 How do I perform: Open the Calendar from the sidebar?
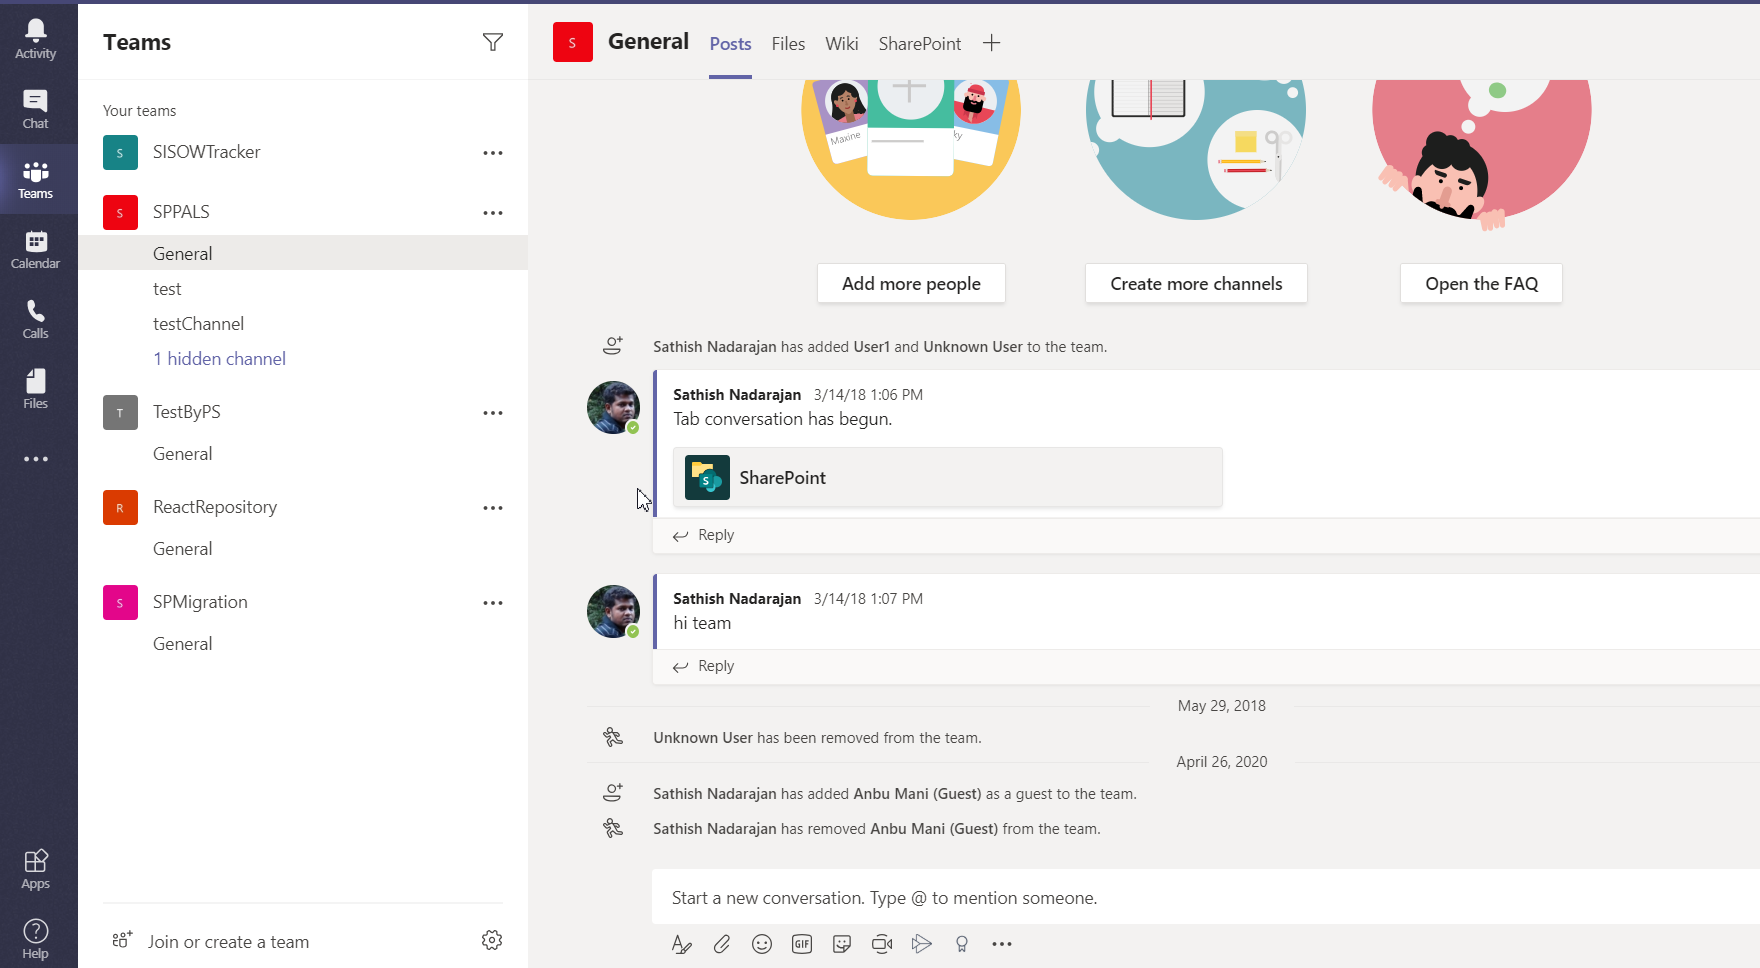(36, 247)
